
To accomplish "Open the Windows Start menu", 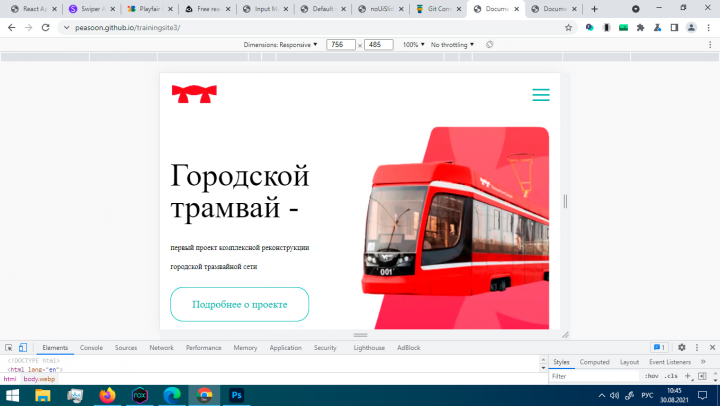I will pos(12,395).
